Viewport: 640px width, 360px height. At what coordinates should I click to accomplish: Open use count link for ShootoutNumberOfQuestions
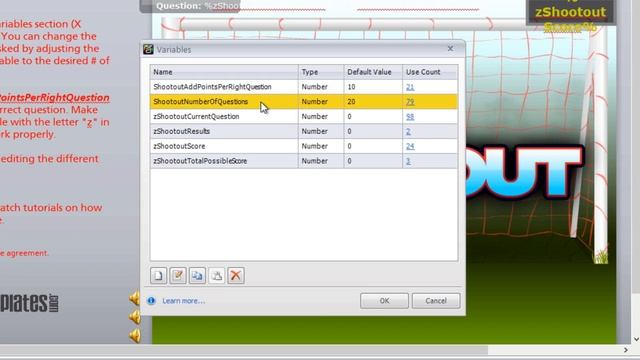pos(410,102)
